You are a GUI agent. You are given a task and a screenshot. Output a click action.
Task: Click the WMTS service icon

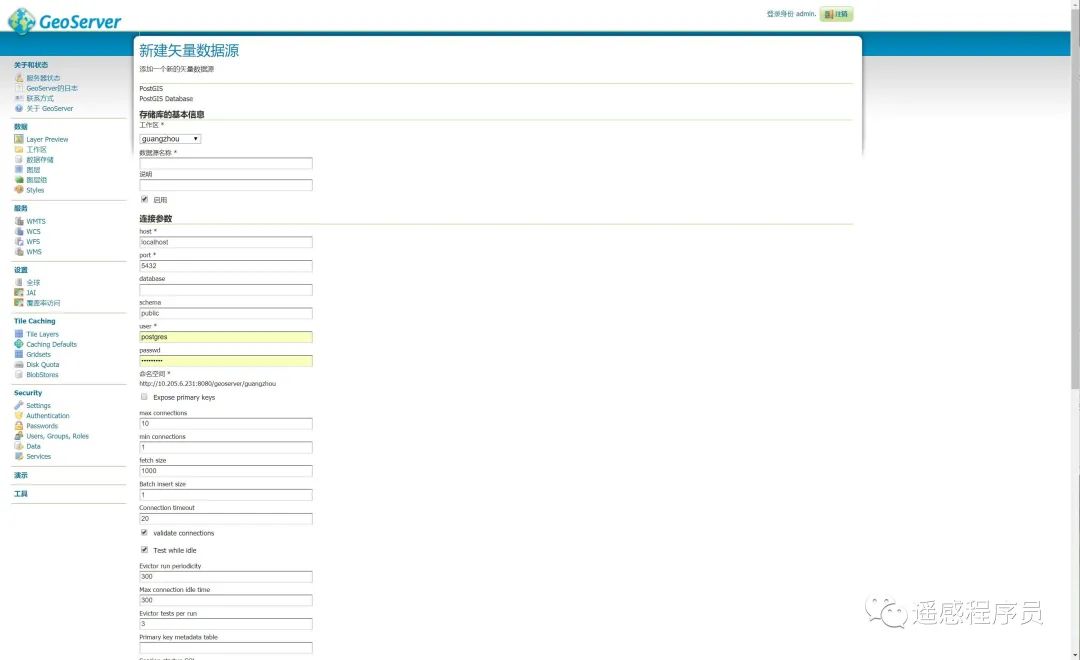pos(19,221)
